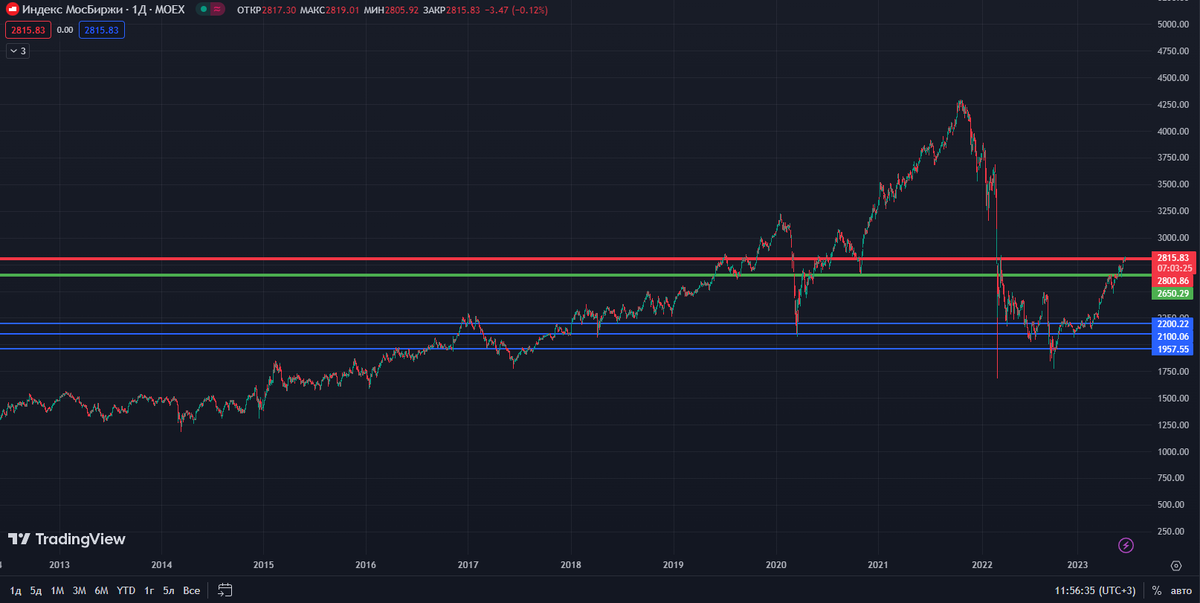Select the 1г time range
This screenshot has height=603, width=1200.
coord(149,590)
